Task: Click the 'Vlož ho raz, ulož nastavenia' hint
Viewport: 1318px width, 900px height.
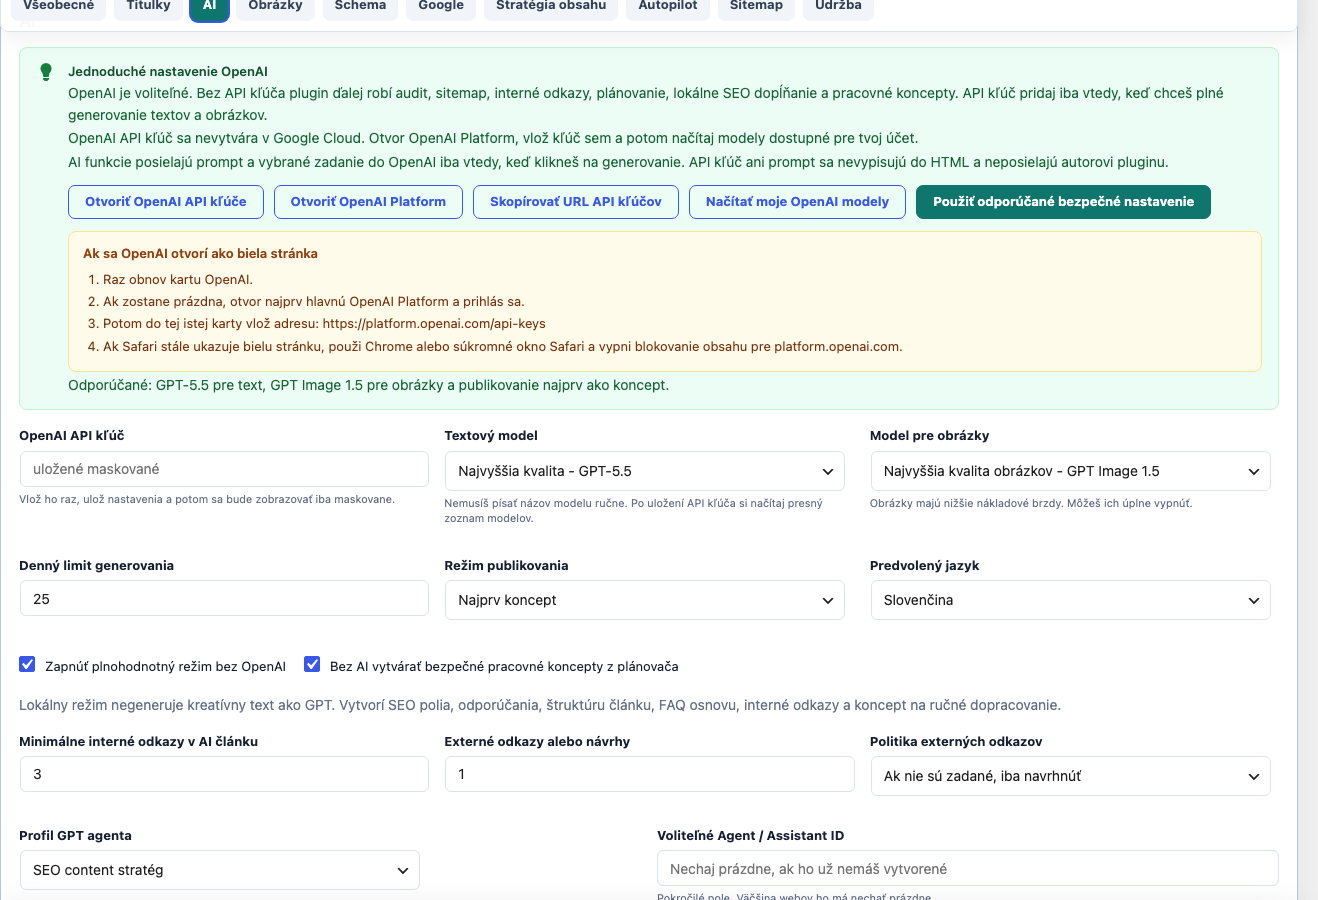Action: [207, 499]
